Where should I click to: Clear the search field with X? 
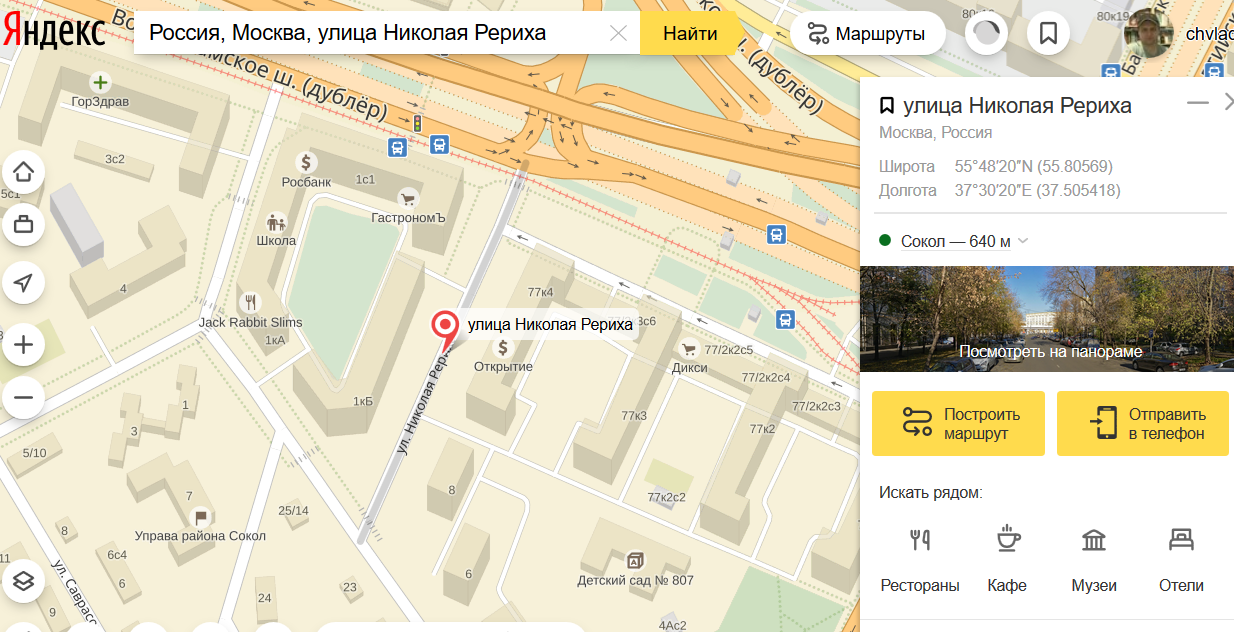pos(618,33)
